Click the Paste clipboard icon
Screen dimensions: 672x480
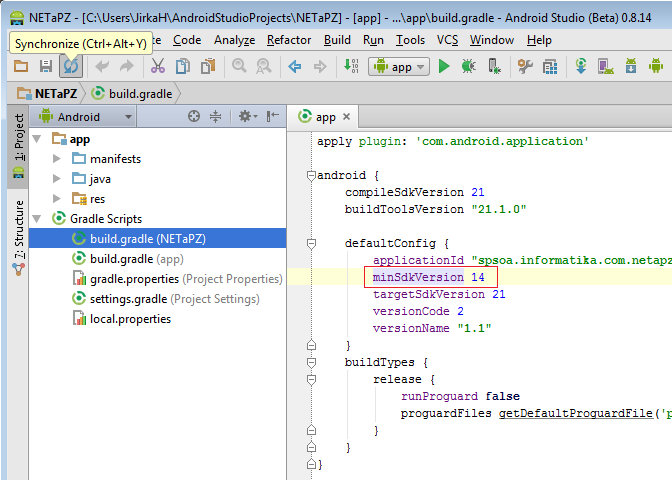(x=208, y=66)
